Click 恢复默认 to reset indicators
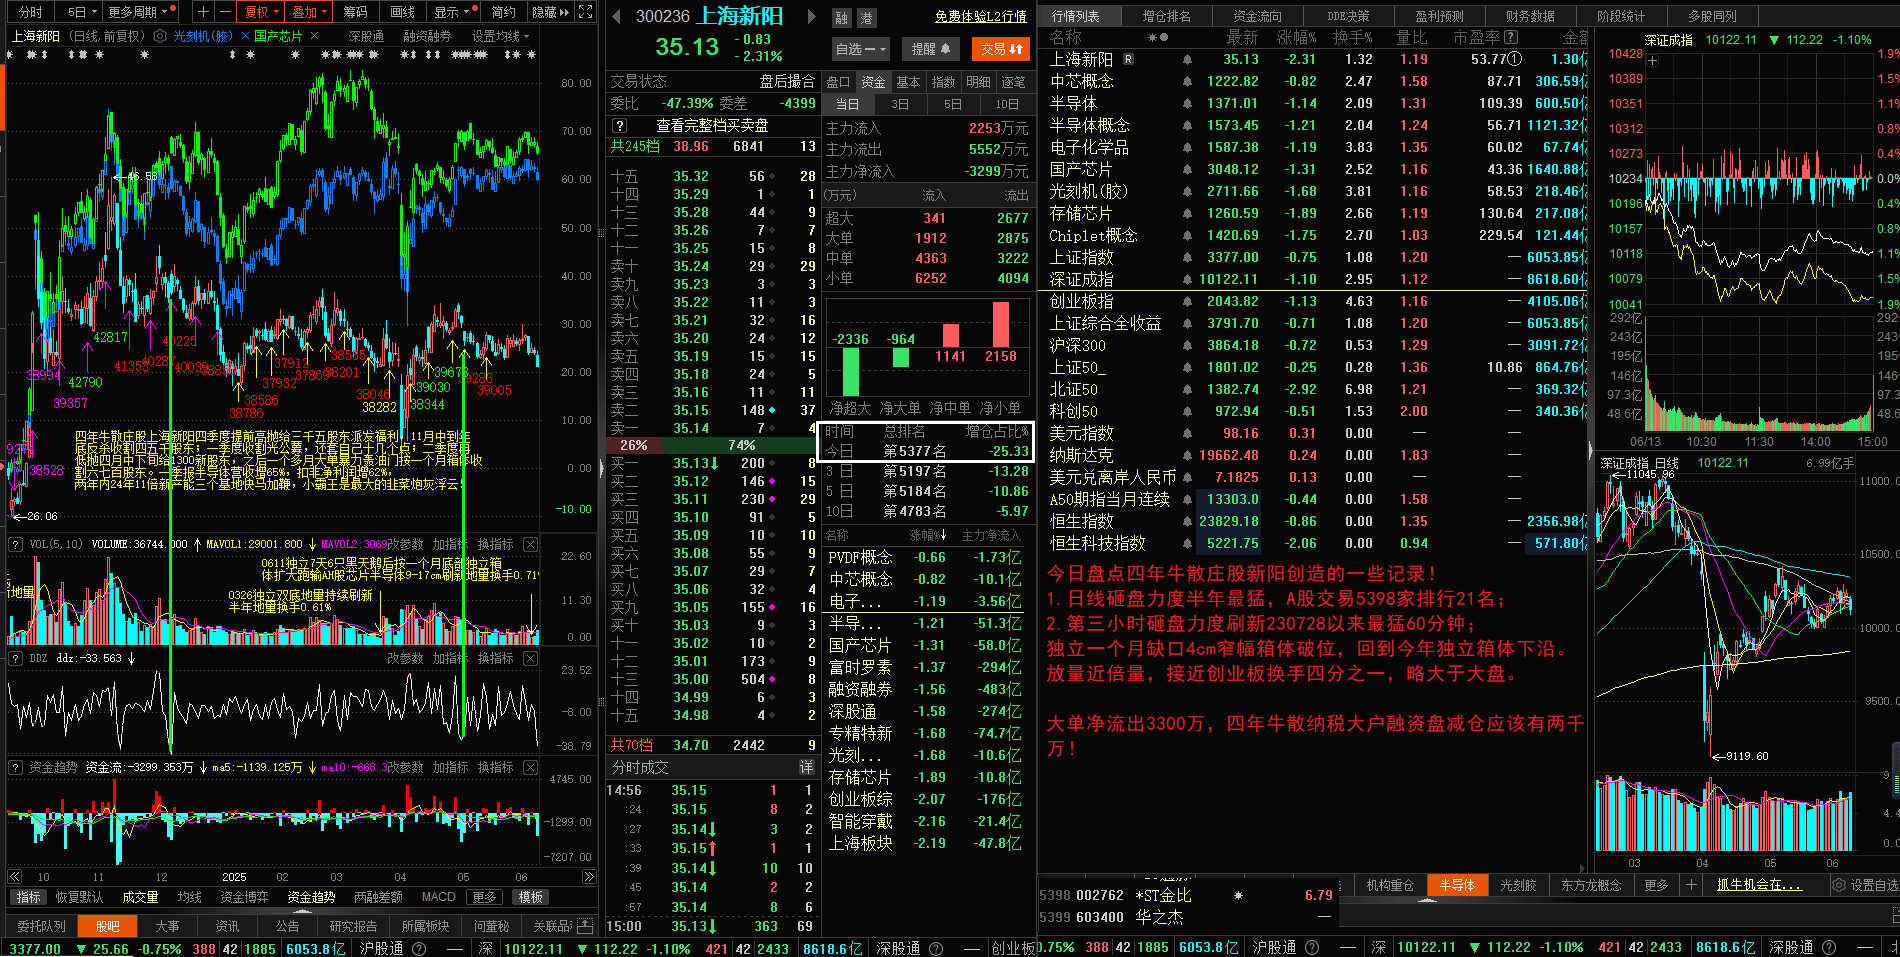Screen dimensions: 1900x957 pyautogui.click(x=79, y=897)
